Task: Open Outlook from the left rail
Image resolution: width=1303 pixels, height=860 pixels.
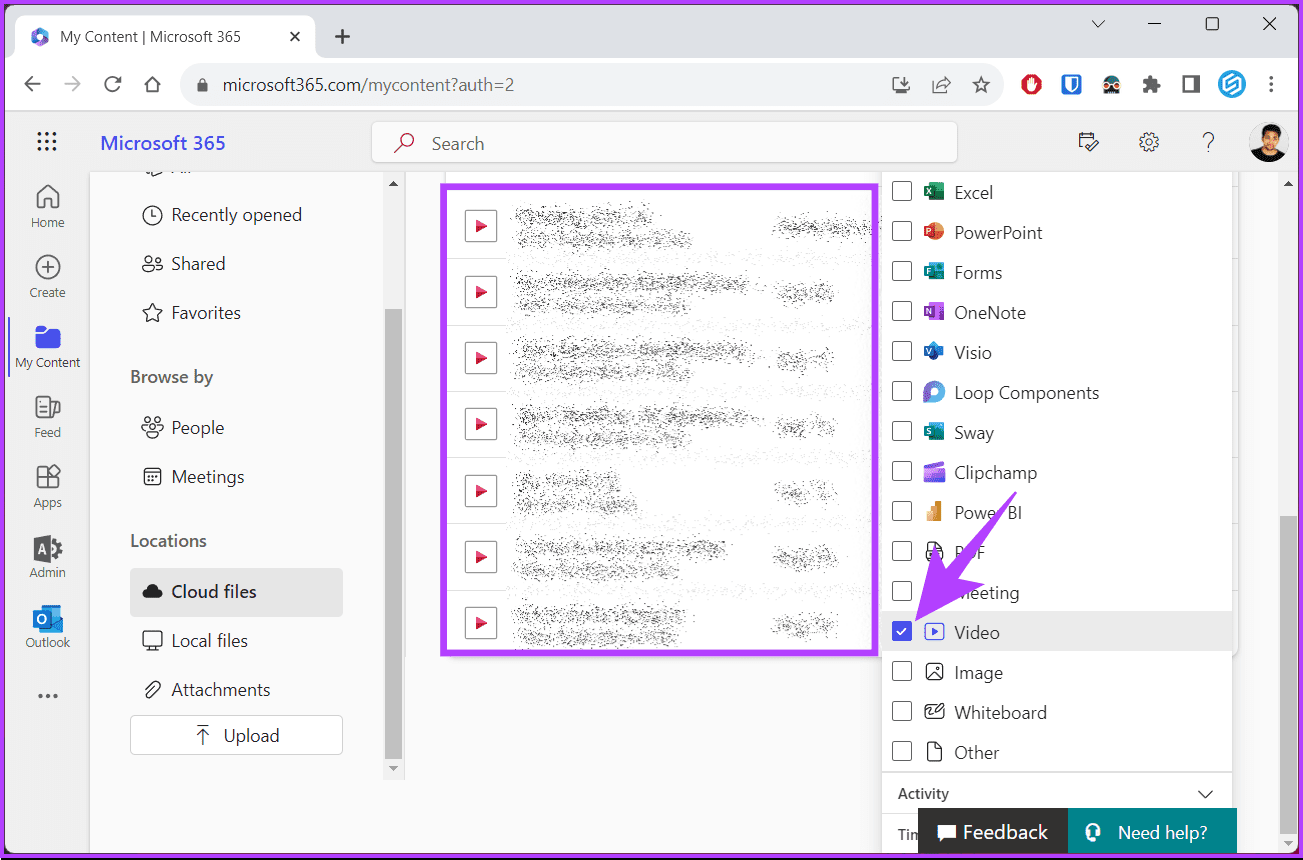Action: pos(47,627)
